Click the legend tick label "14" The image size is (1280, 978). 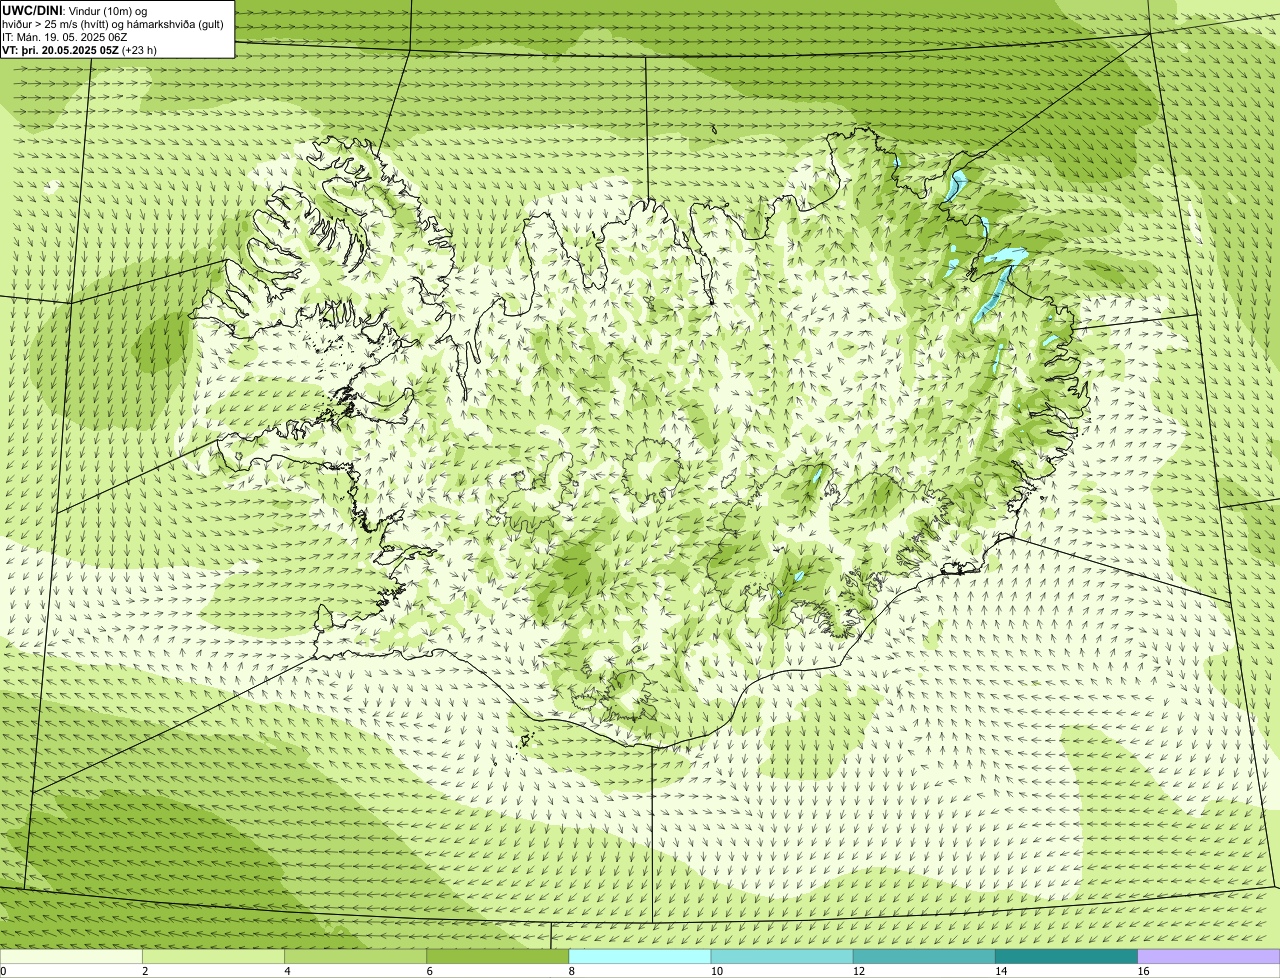click(1002, 971)
